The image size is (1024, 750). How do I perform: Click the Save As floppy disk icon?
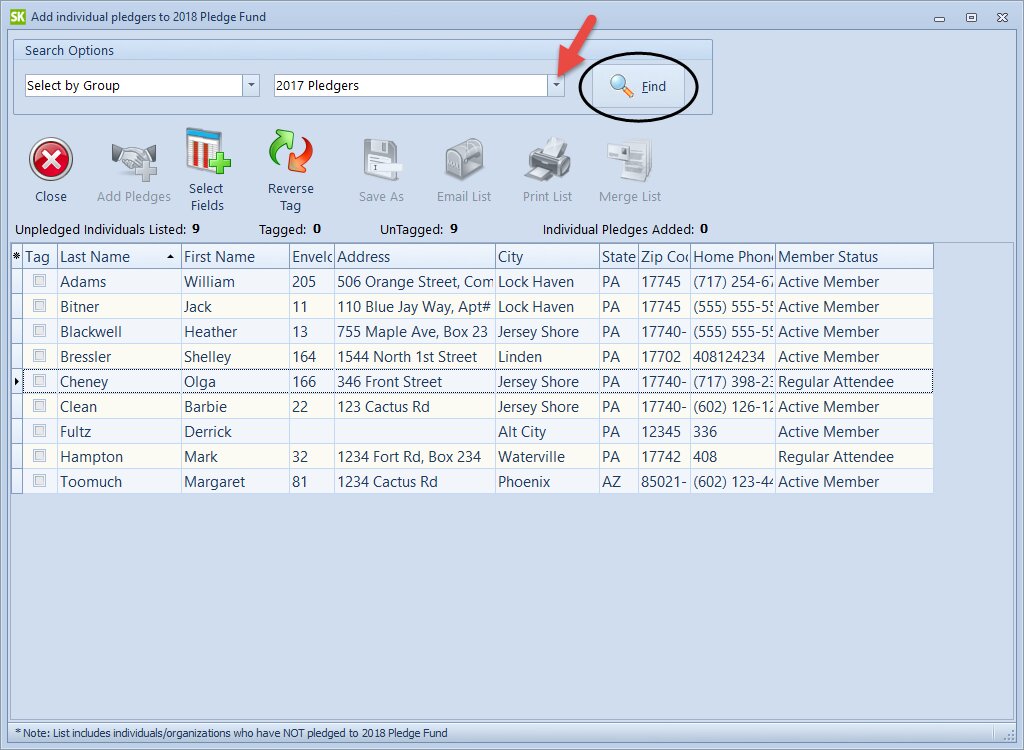381,160
